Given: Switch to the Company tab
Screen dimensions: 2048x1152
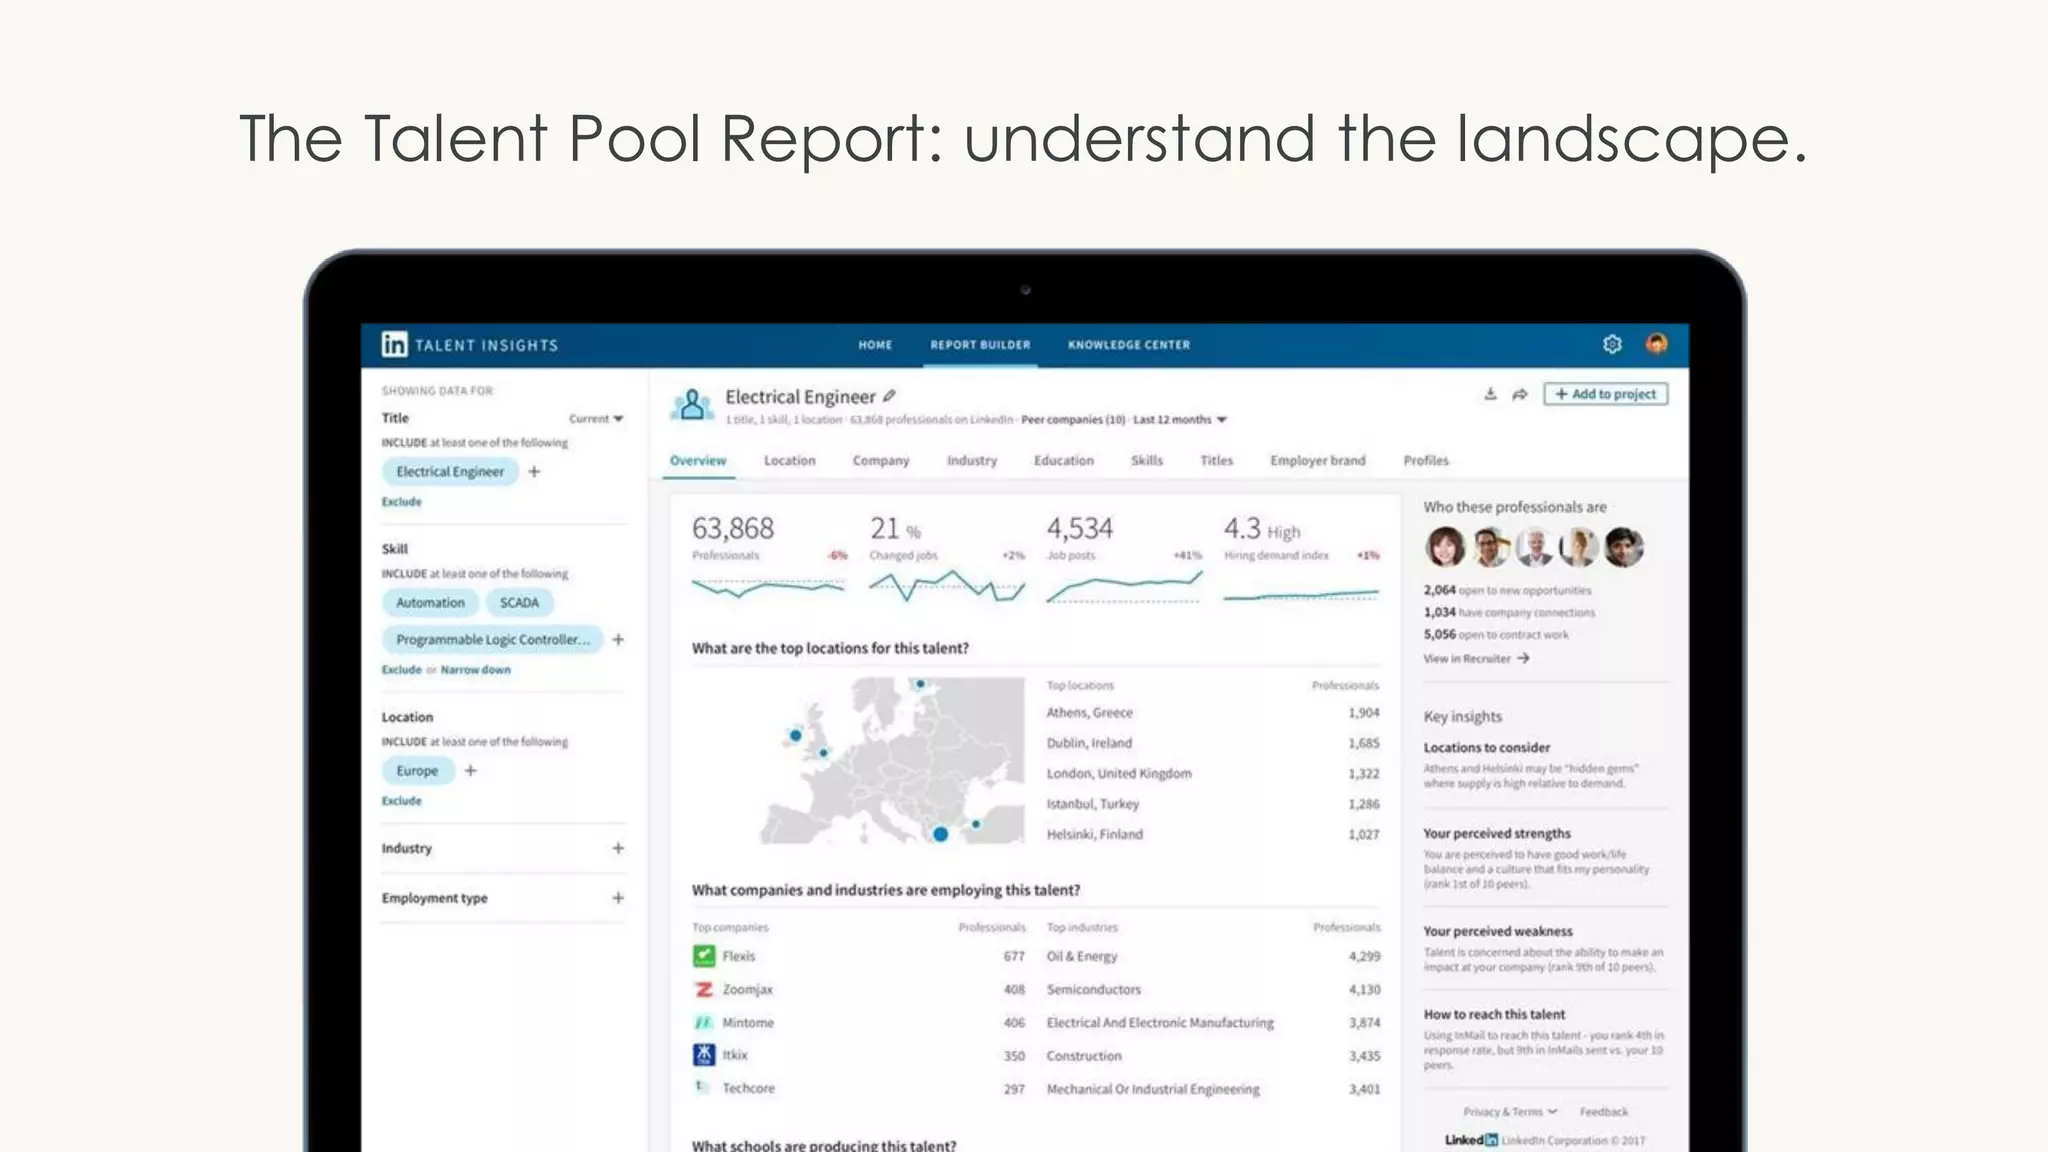Looking at the screenshot, I should pos(881,461).
